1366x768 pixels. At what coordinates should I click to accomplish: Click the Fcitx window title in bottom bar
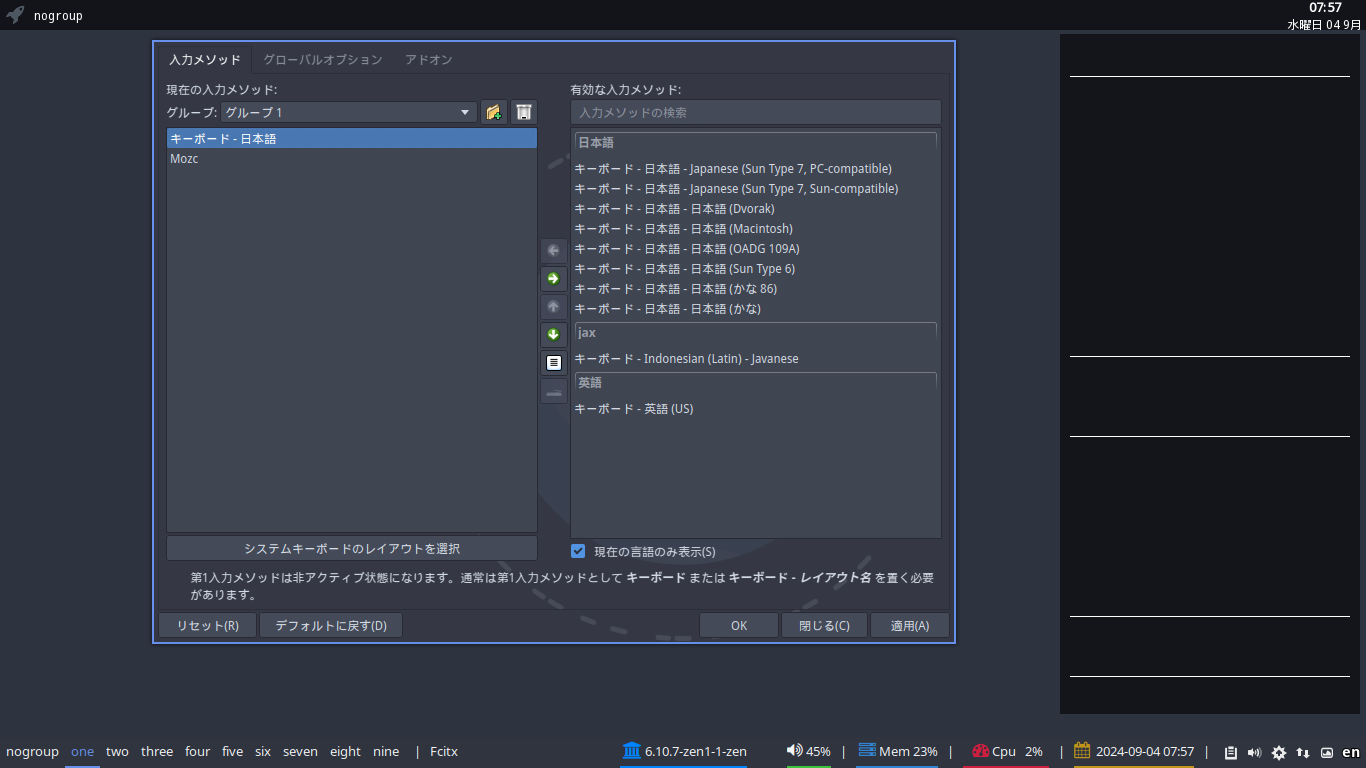coord(444,751)
